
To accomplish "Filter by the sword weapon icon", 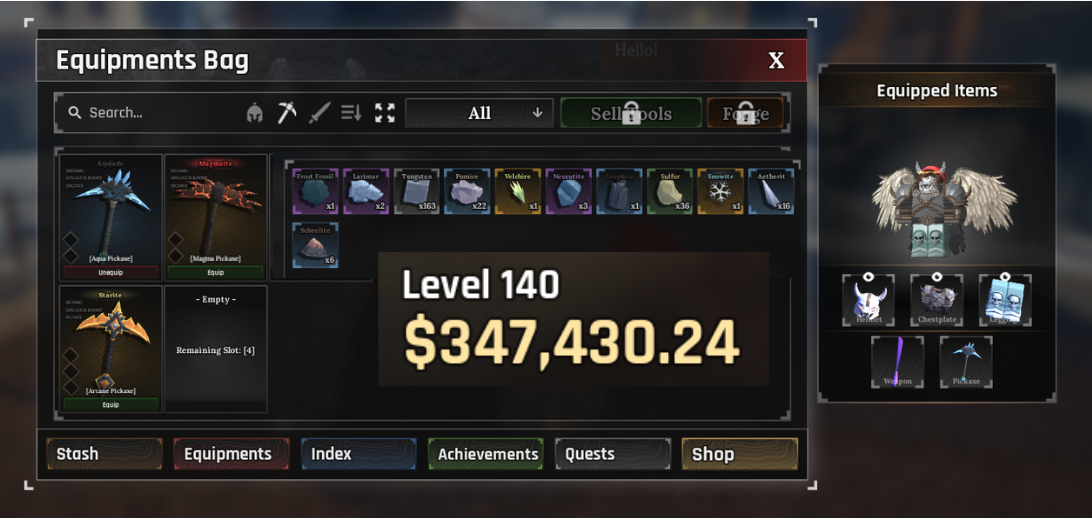I will tap(320, 113).
